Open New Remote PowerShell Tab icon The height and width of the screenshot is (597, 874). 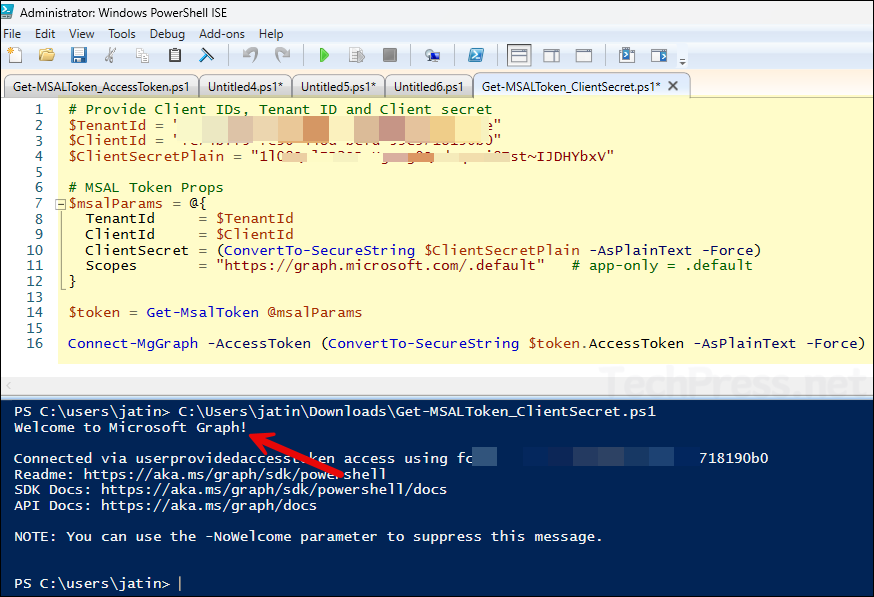pos(432,55)
